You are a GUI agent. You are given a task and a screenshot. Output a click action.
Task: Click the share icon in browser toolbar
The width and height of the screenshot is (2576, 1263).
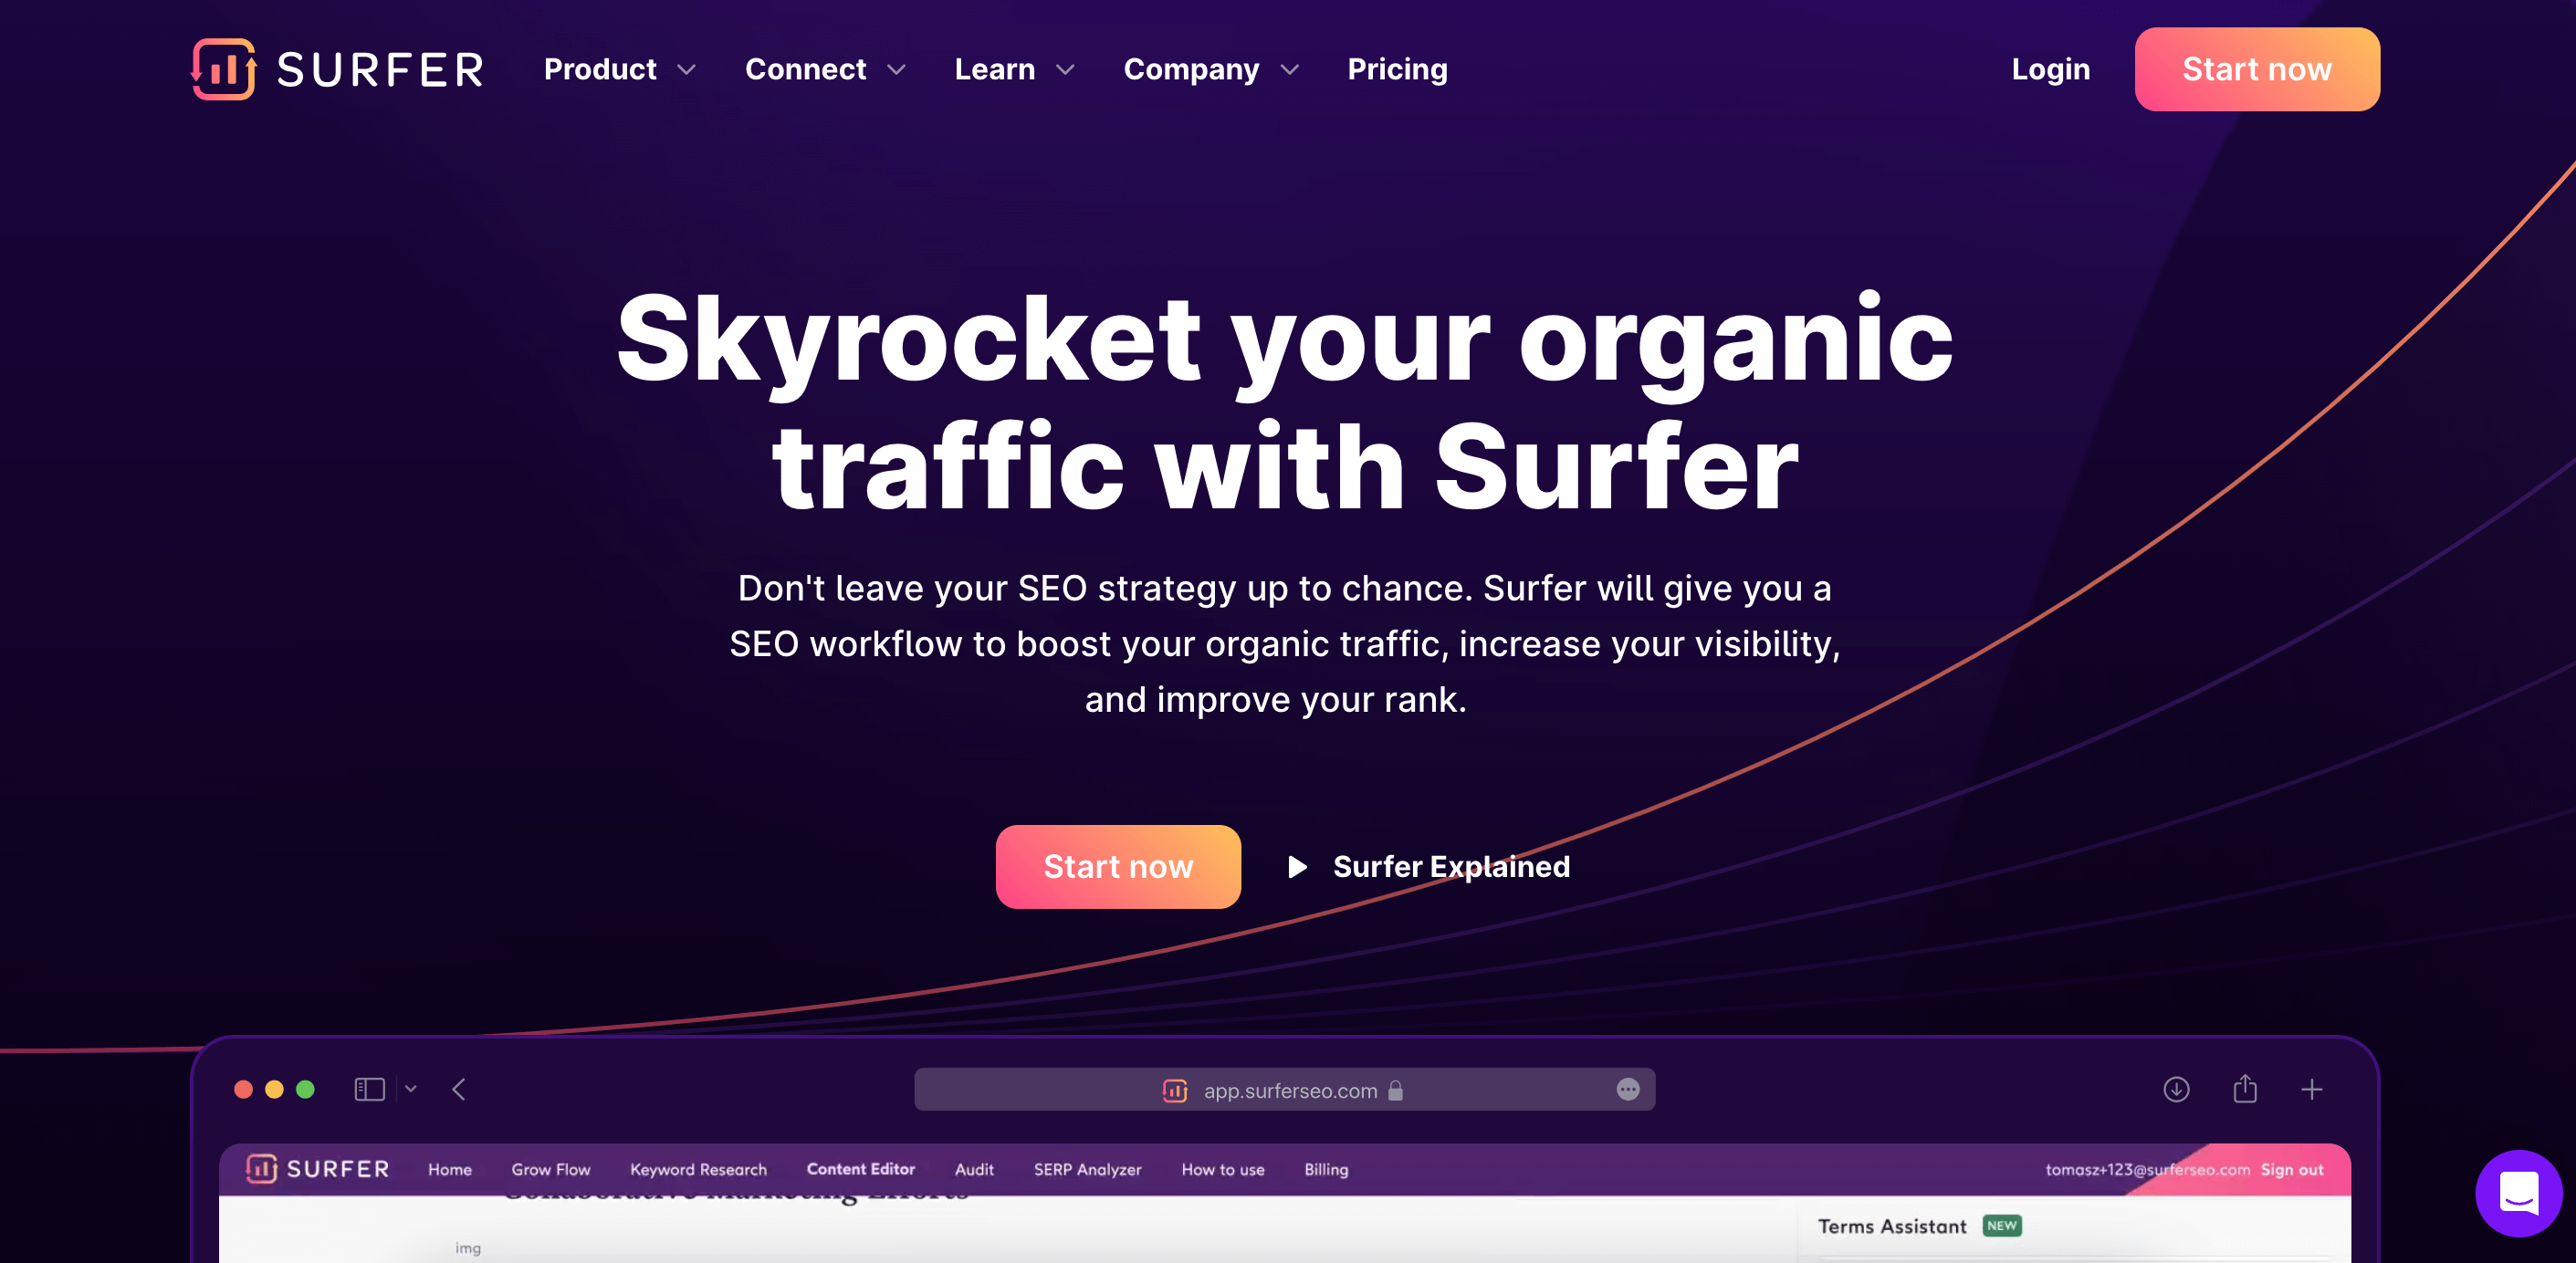(2244, 1089)
